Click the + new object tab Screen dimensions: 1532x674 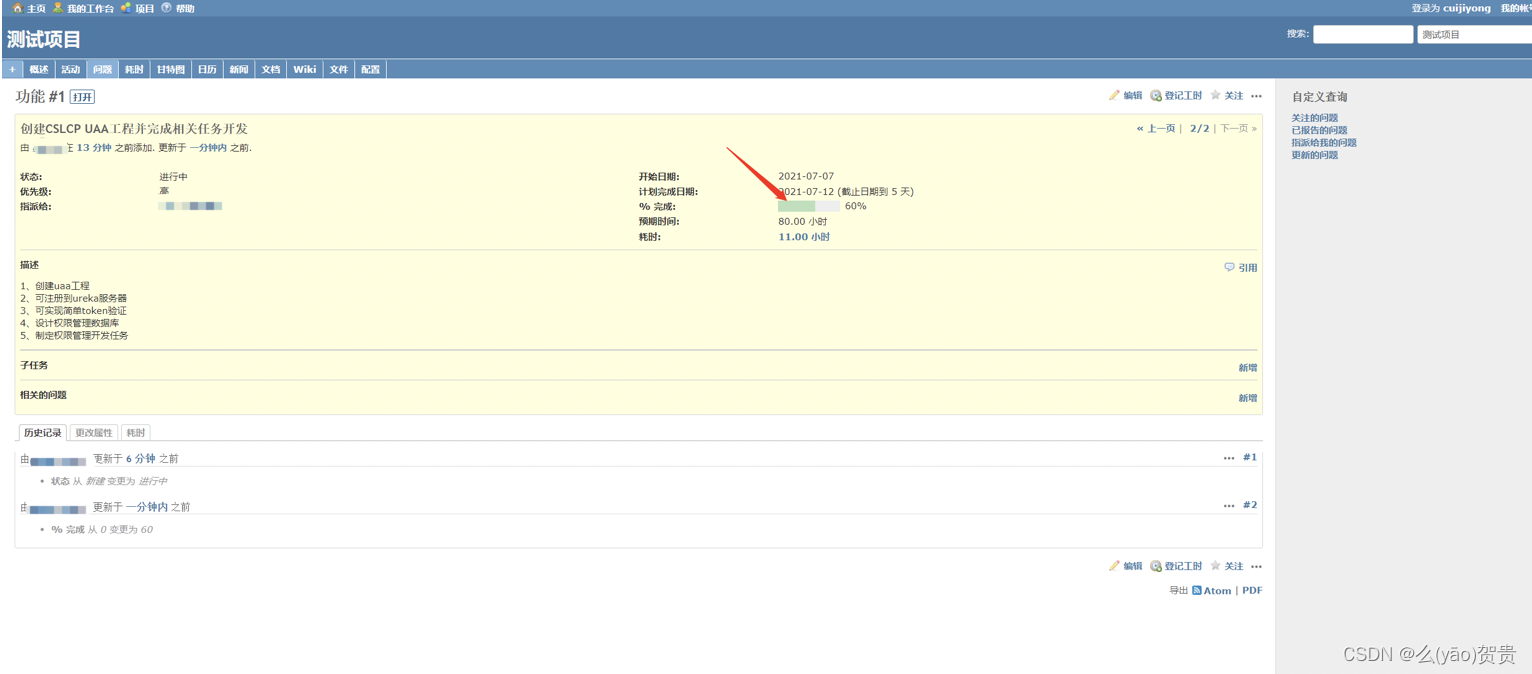click(12, 69)
